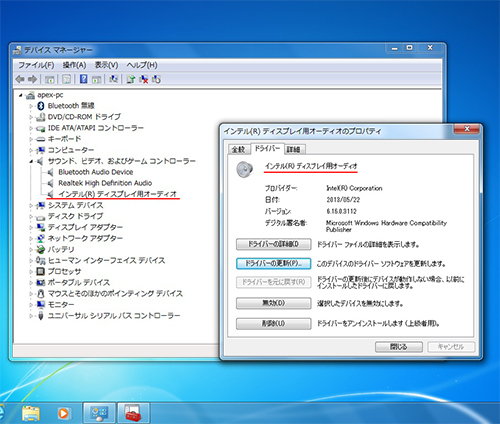Select the ドライバー tab
Viewport: 500px width, 424px height.
(267, 148)
